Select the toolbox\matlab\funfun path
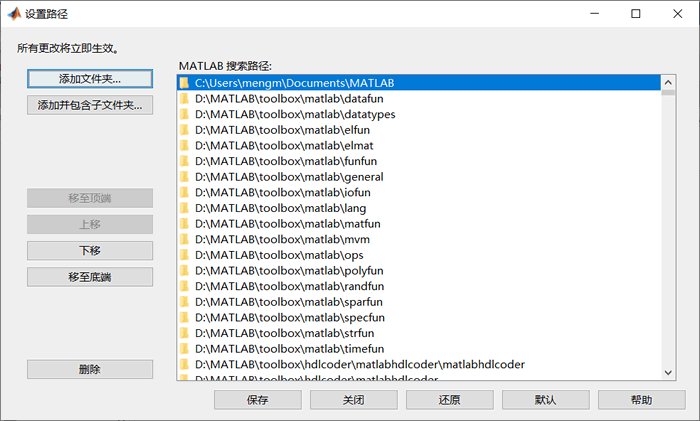This screenshot has width=700, height=421. tap(419, 161)
